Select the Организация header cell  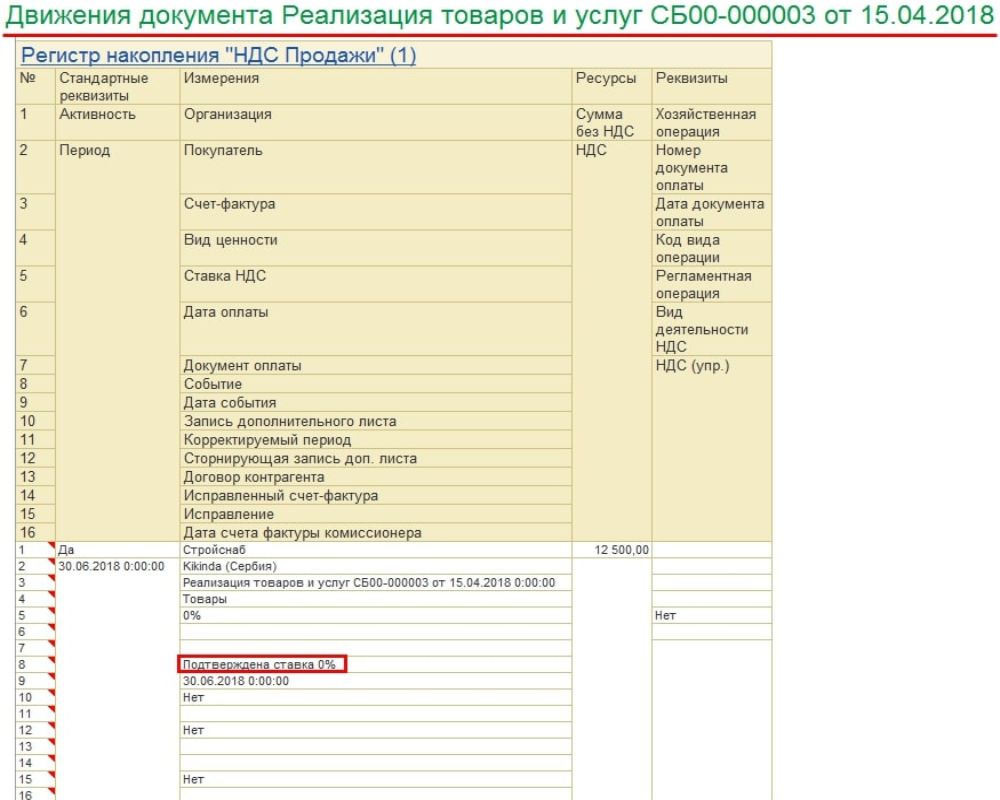tap(376, 123)
